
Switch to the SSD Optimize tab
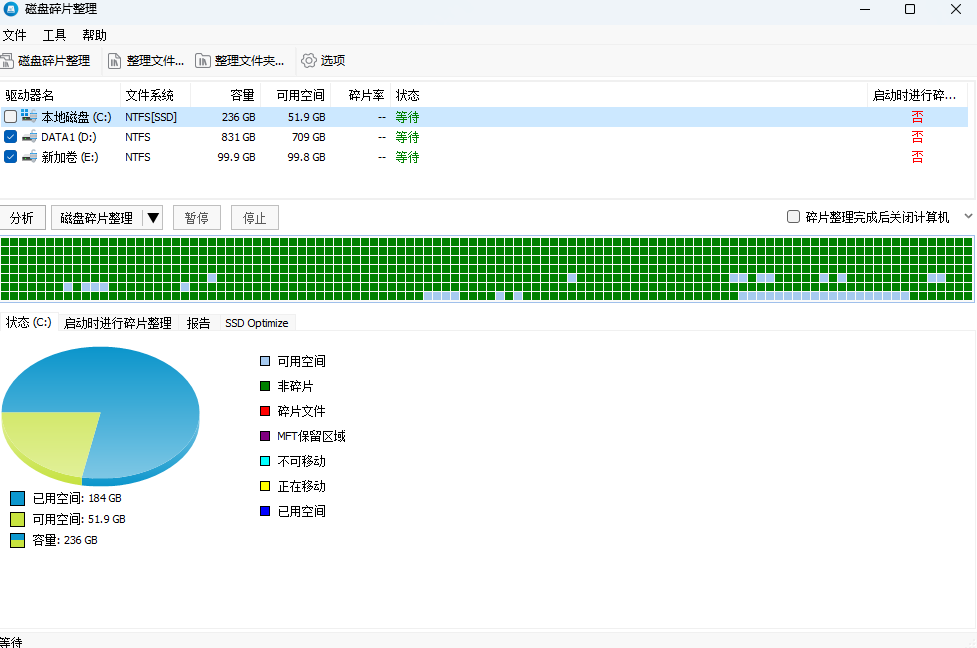[256, 323]
